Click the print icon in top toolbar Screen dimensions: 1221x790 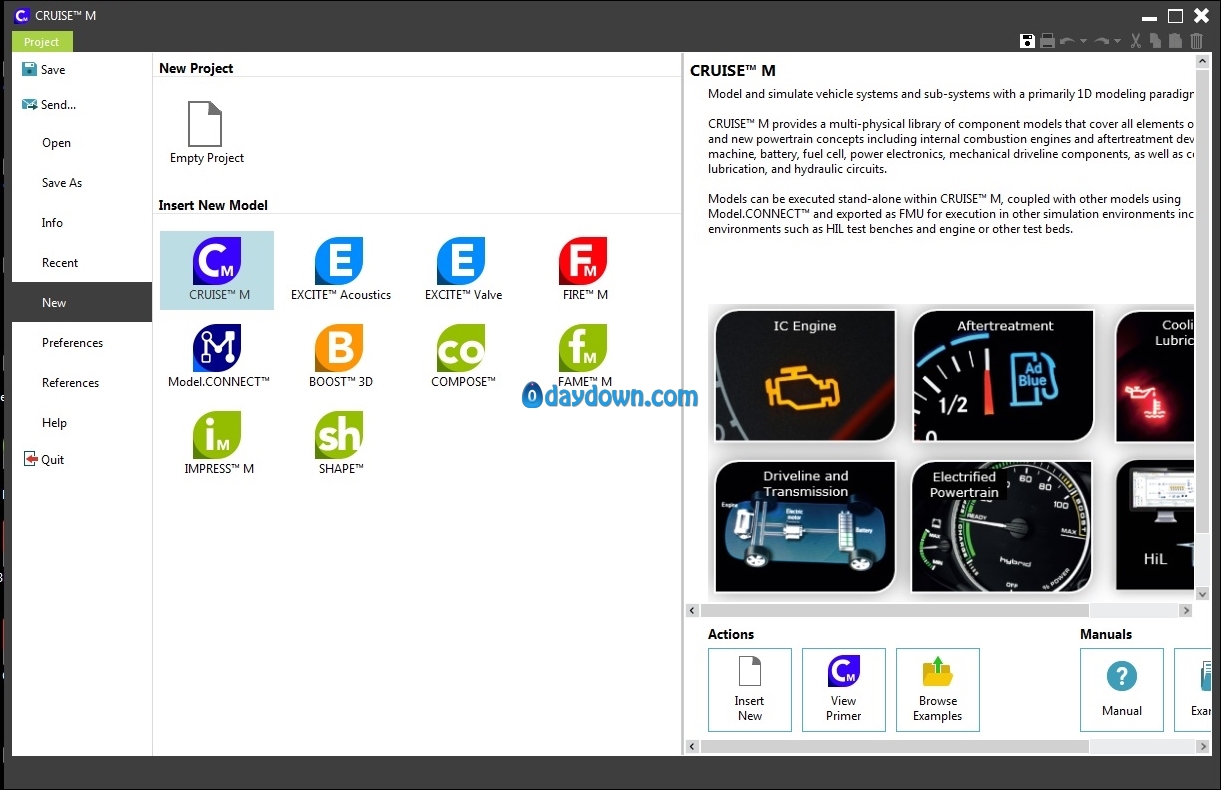tap(1047, 41)
